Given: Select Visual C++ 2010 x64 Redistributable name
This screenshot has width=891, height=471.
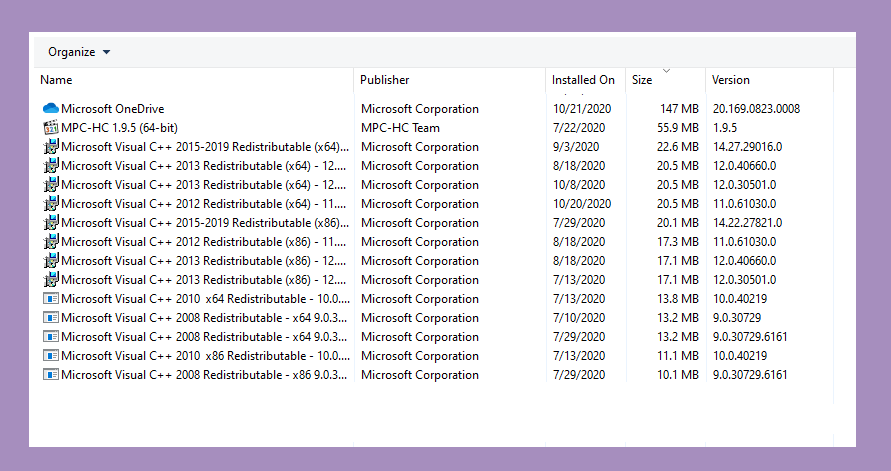Looking at the screenshot, I should (206, 298).
